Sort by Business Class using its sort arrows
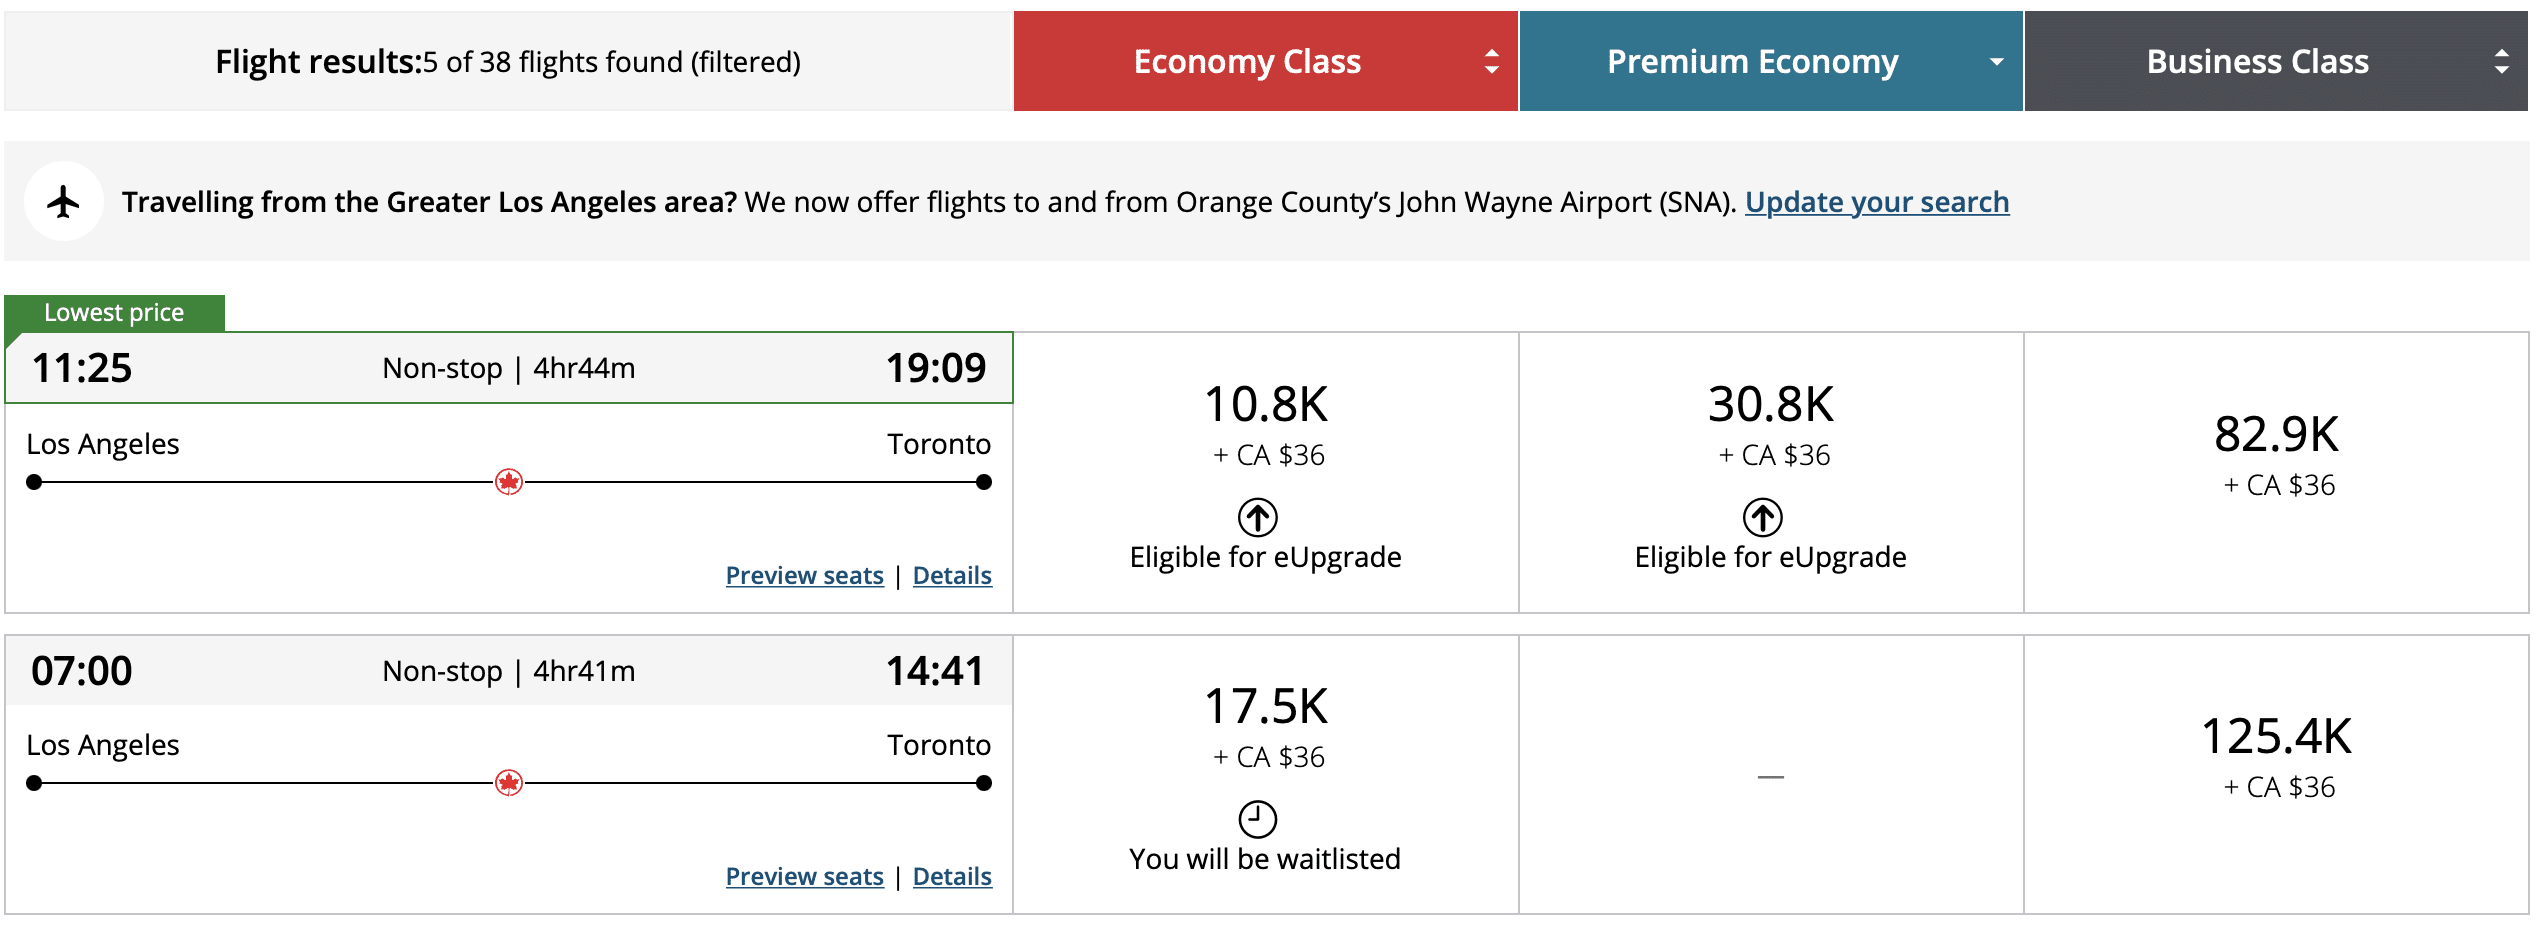2540x926 pixels. [2501, 62]
